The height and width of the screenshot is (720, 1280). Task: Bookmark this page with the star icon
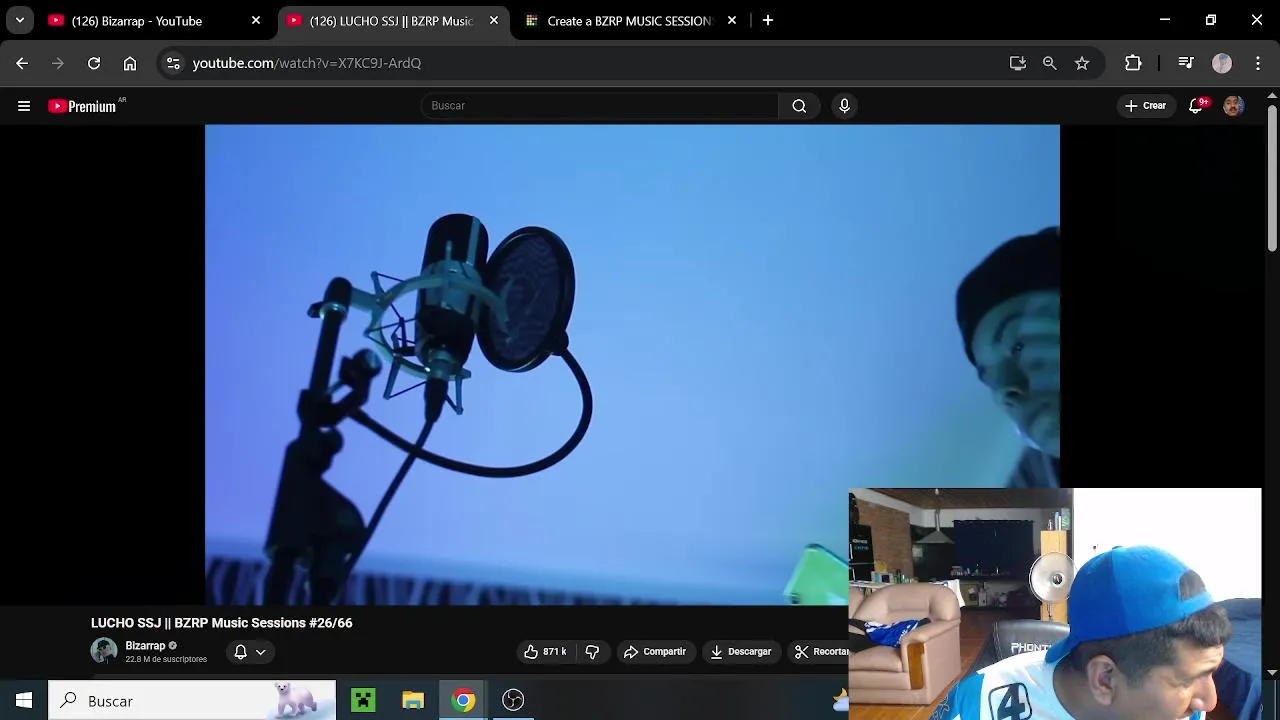click(x=1082, y=63)
